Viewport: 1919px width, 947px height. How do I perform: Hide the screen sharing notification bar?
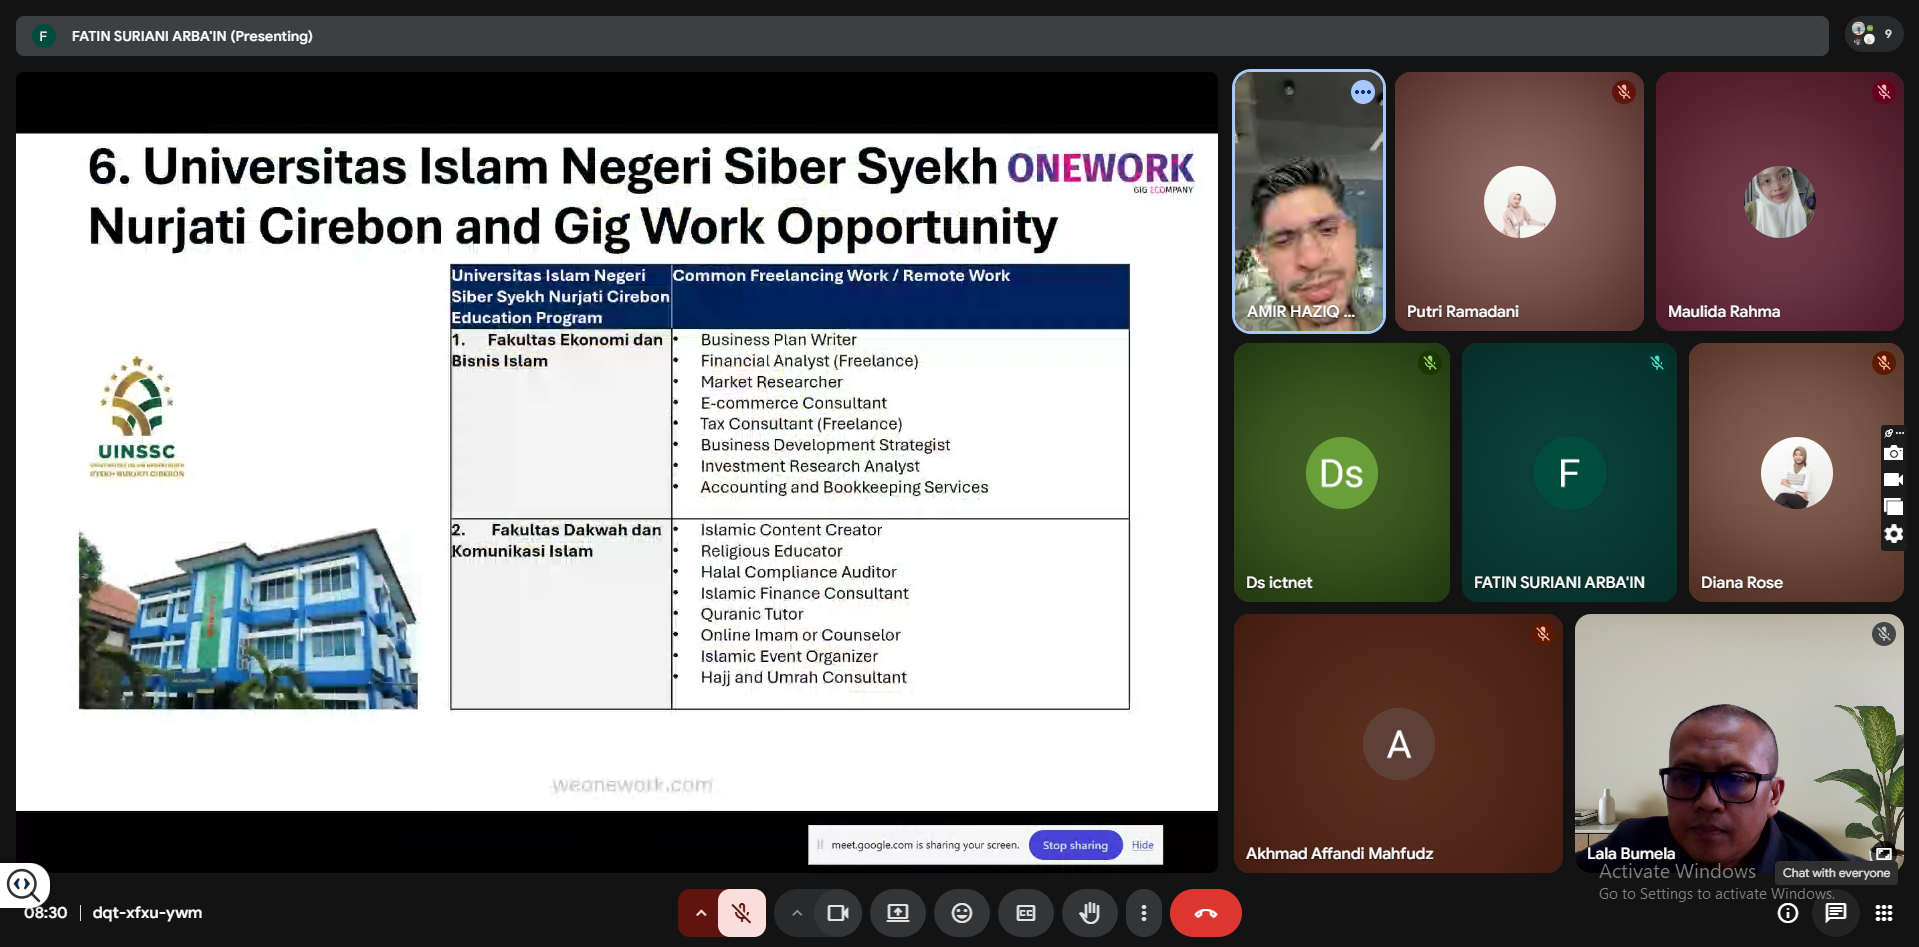pyautogui.click(x=1142, y=845)
